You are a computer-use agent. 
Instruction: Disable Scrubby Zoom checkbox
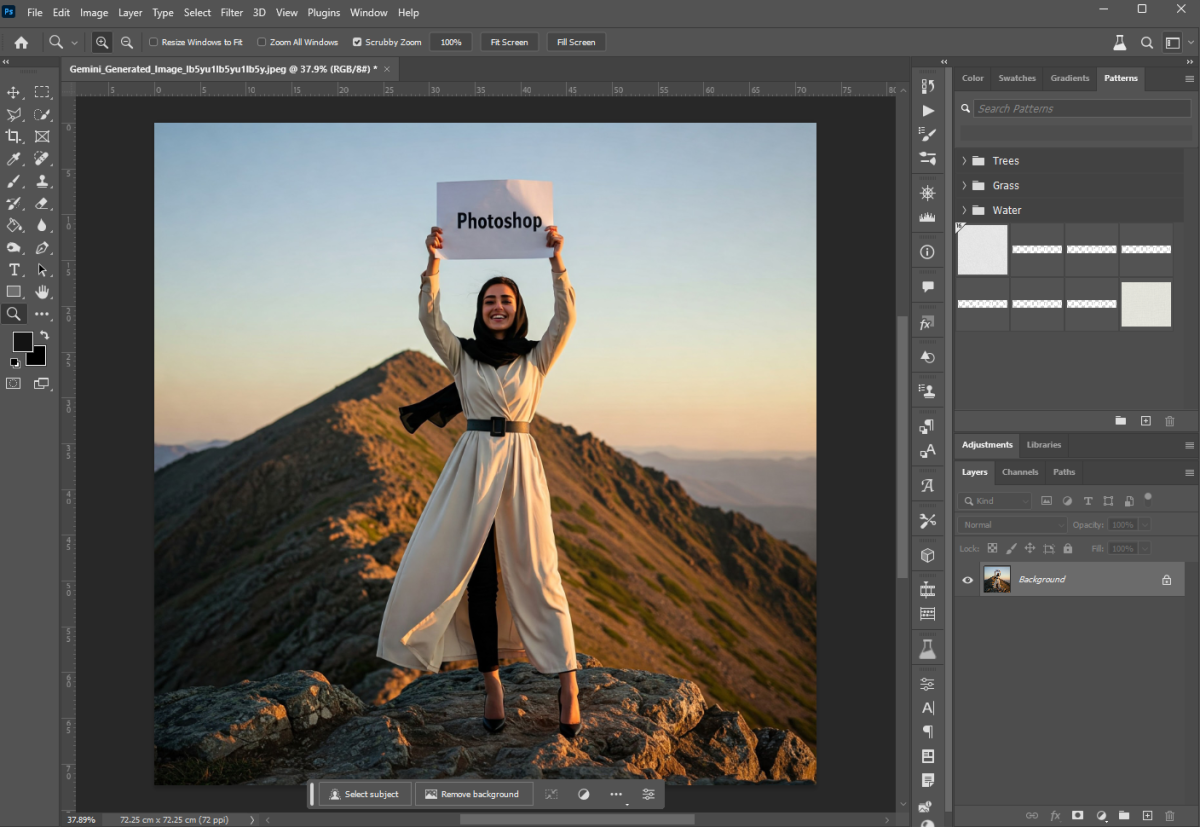357,42
